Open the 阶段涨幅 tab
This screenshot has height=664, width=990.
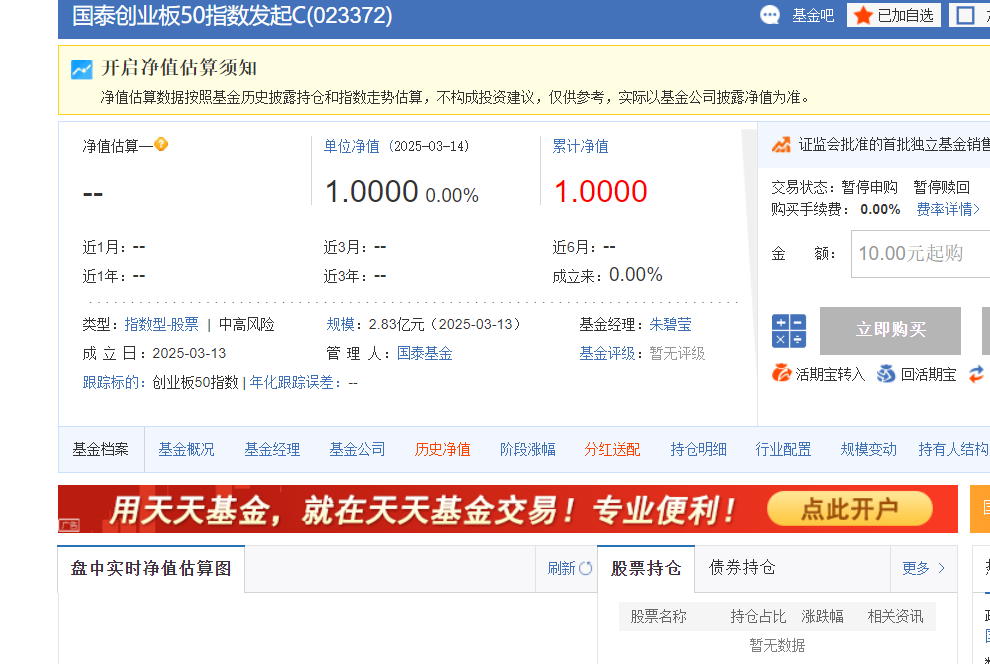click(528, 449)
